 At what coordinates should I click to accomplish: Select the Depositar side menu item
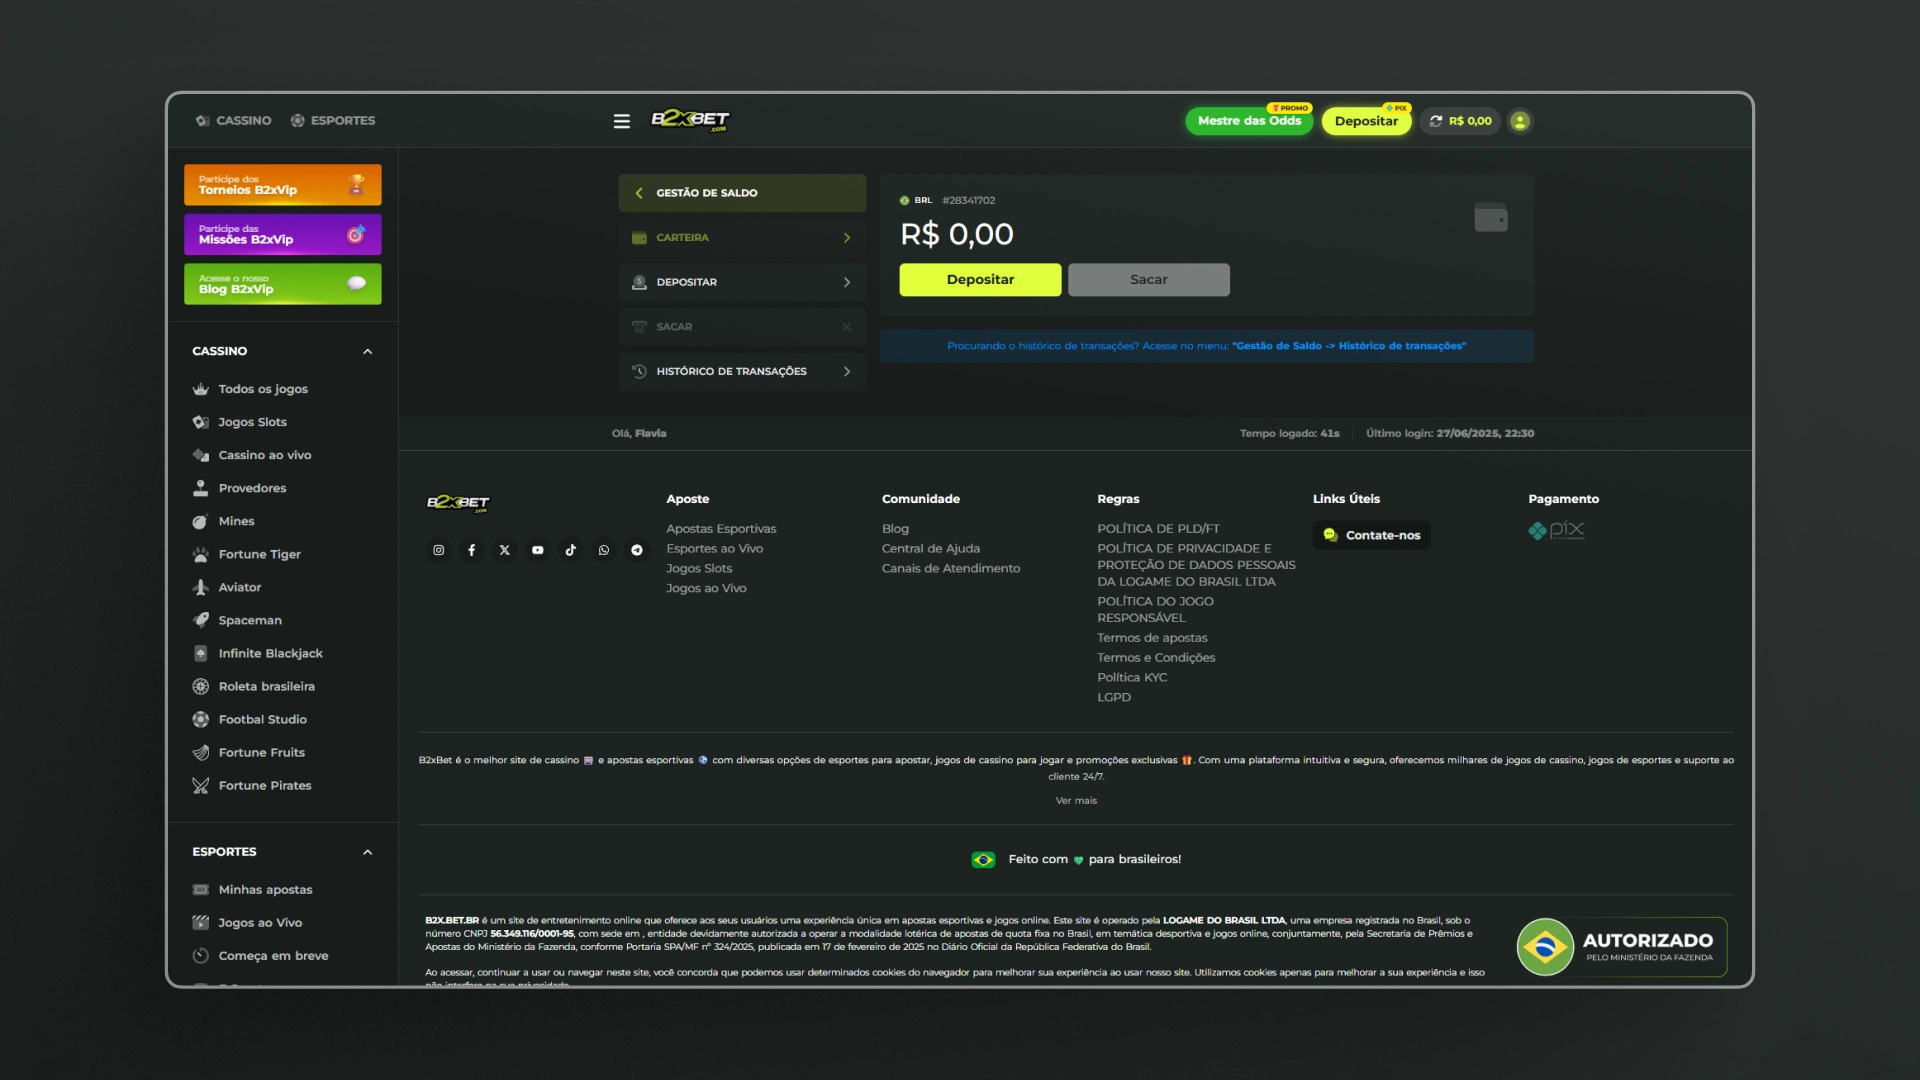coord(741,282)
